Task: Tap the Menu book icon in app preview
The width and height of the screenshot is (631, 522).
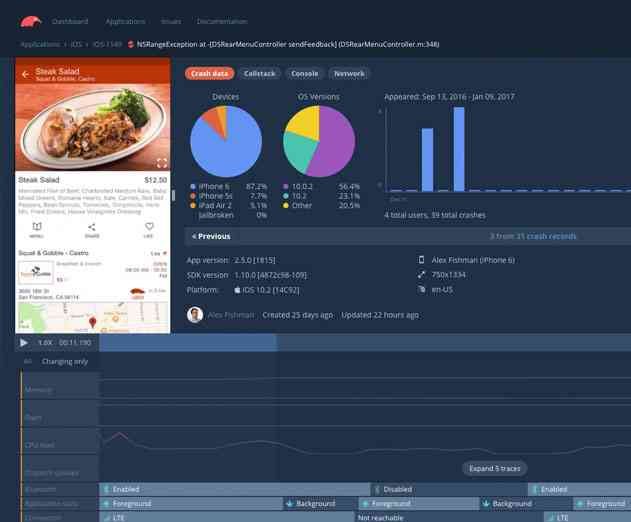Action: tap(37, 229)
